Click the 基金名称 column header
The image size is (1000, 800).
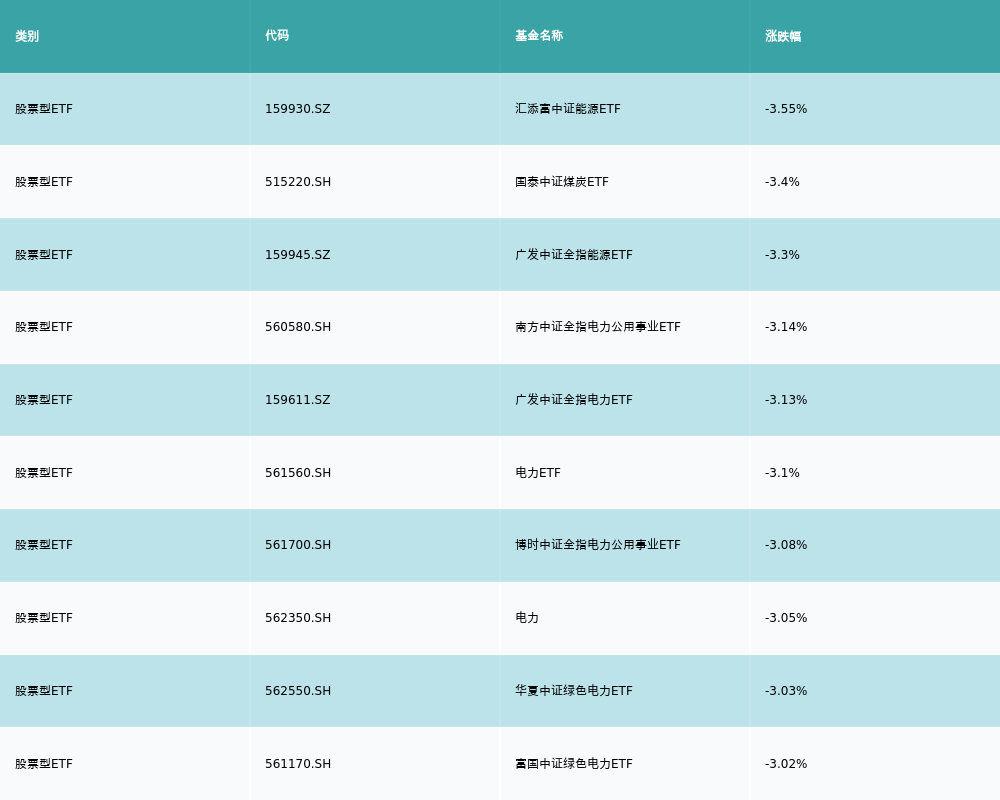click(539, 36)
